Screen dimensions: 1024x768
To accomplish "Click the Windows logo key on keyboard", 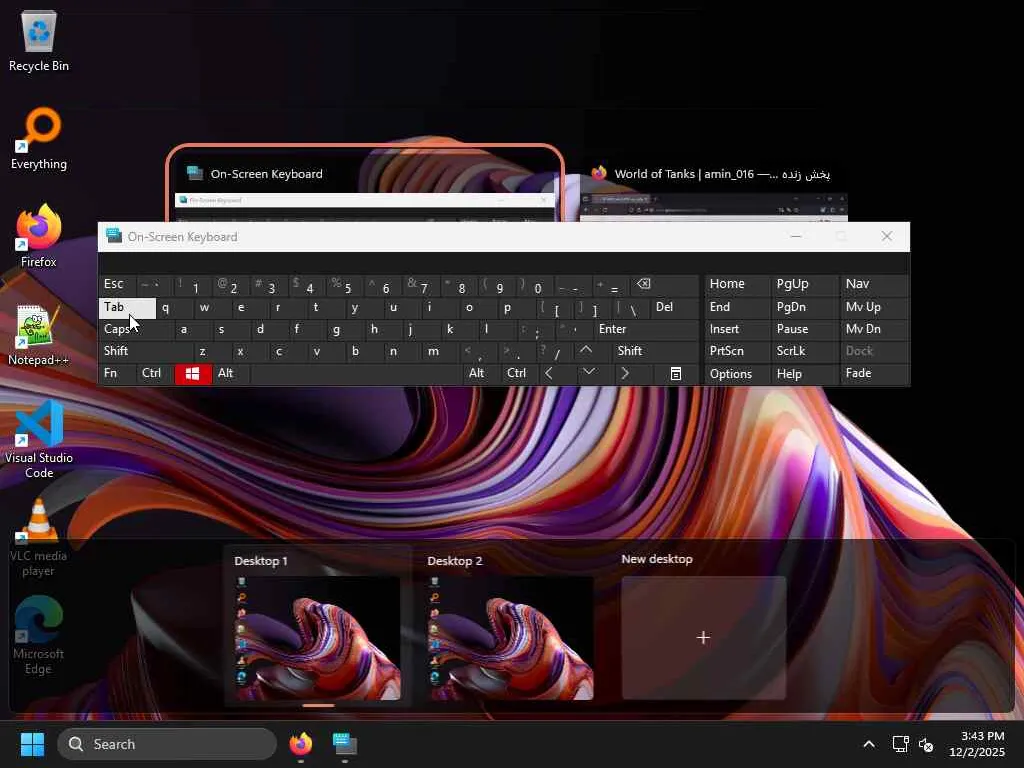I will click(x=193, y=374).
